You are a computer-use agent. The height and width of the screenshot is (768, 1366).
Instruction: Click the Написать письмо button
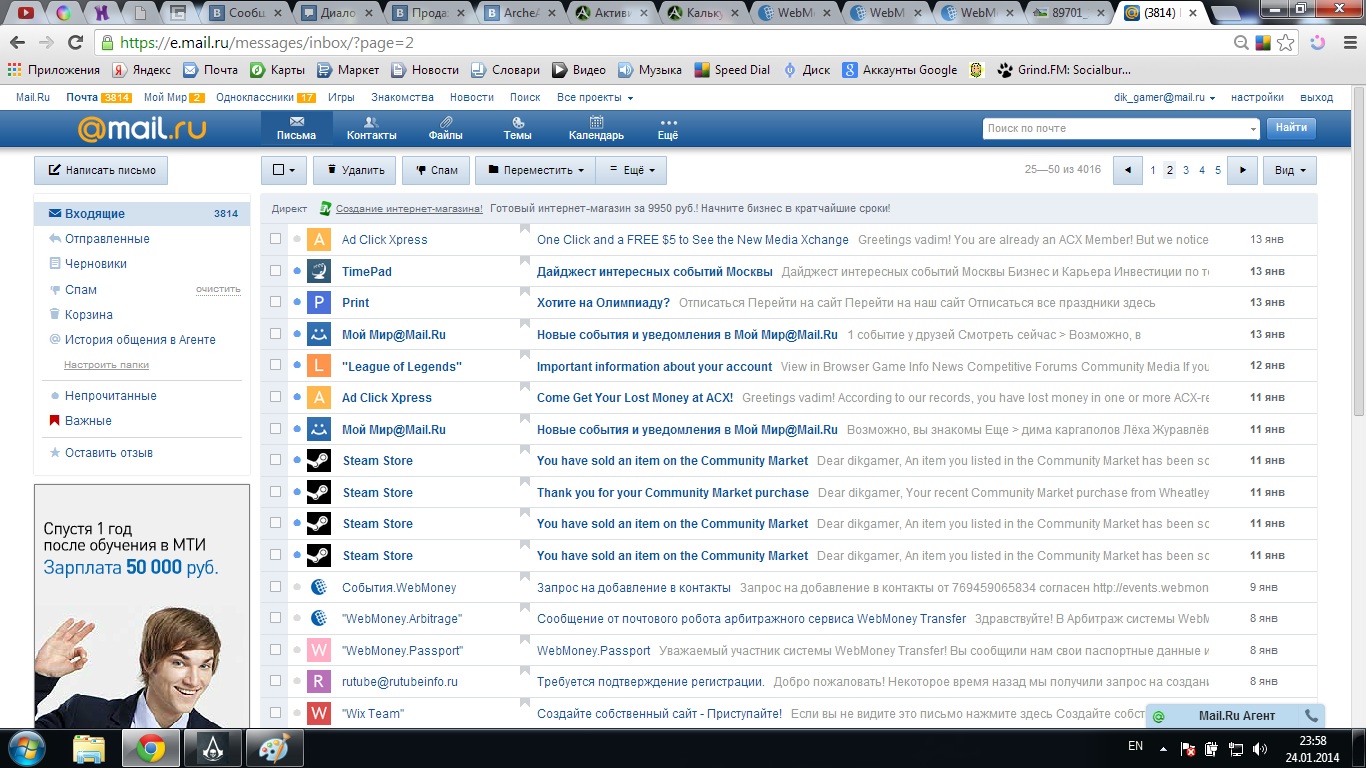click(101, 170)
